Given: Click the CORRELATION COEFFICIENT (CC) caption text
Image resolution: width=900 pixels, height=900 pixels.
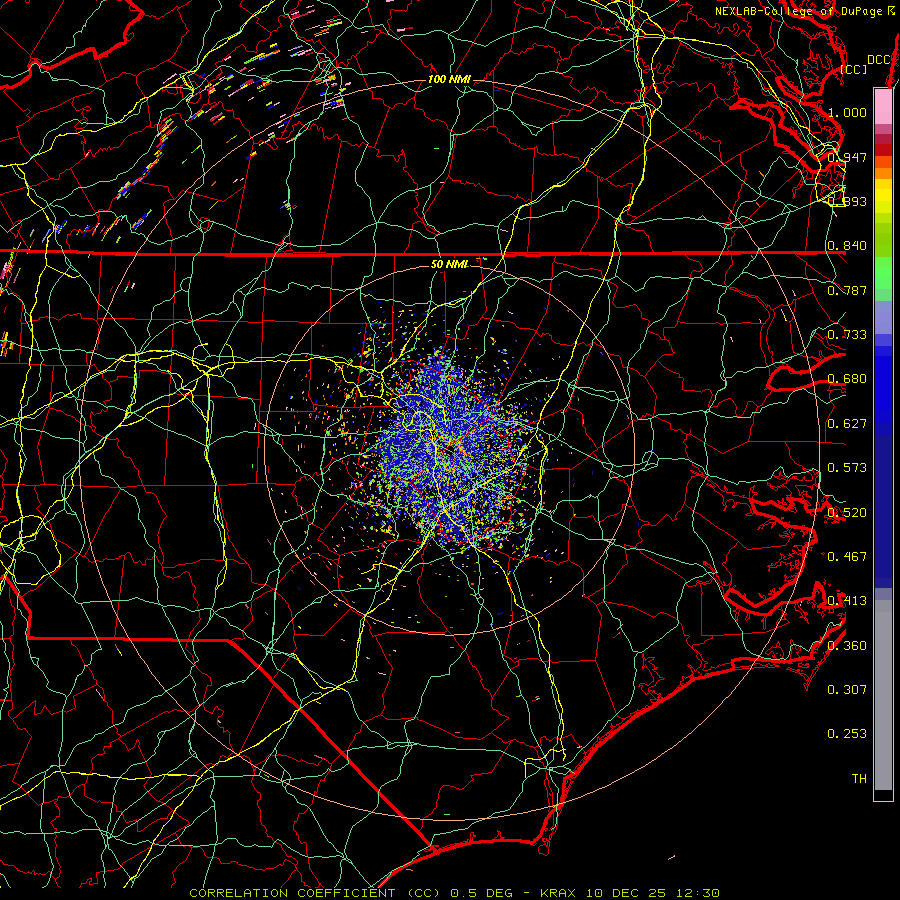Looking at the screenshot, I should (x=315, y=893).
